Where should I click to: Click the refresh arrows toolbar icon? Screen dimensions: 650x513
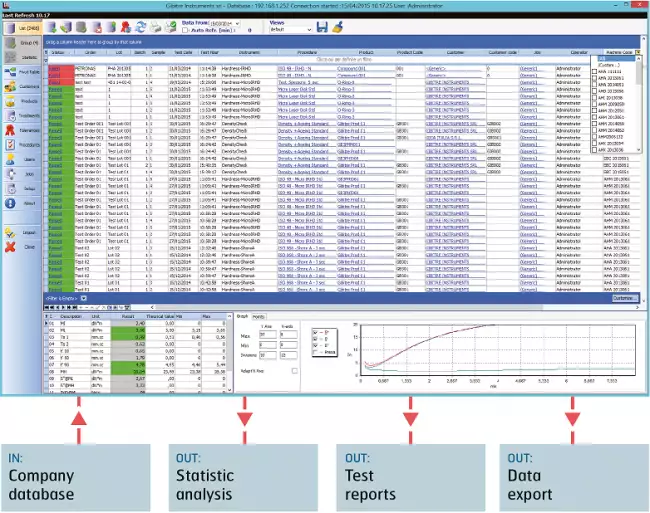point(142,25)
